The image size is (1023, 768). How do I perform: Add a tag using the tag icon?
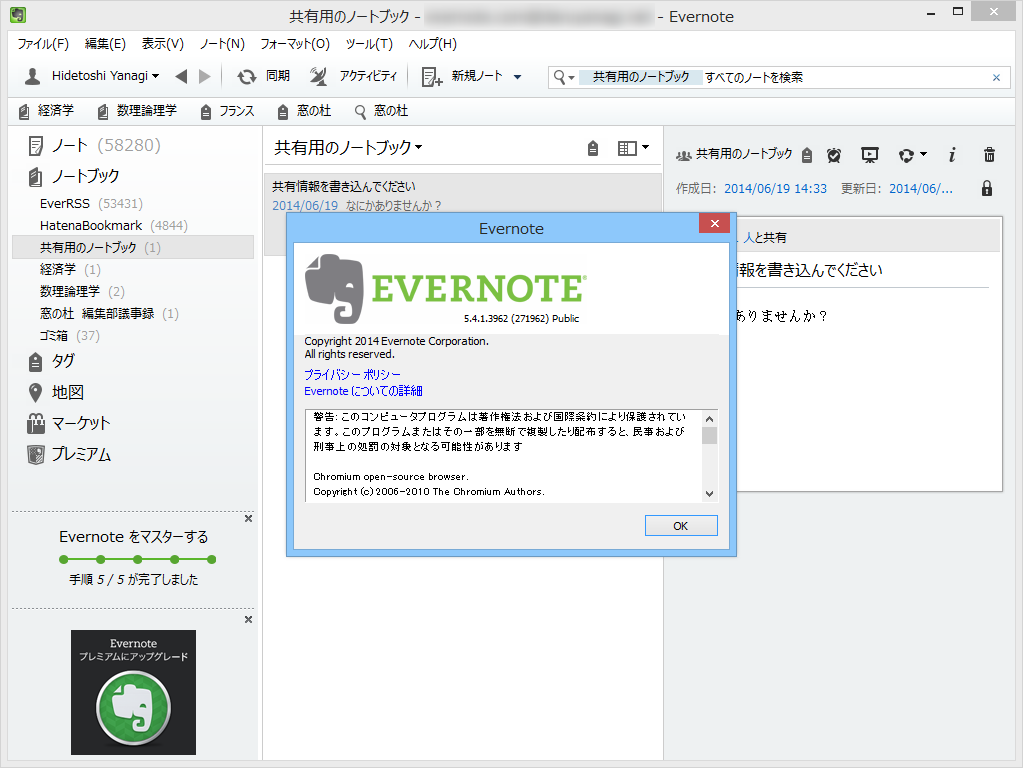point(806,155)
